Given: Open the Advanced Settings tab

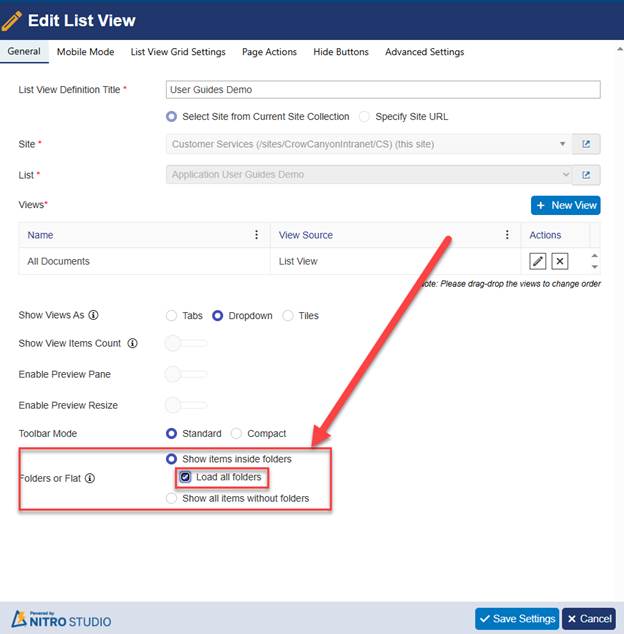Looking at the screenshot, I should pyautogui.click(x=425, y=52).
